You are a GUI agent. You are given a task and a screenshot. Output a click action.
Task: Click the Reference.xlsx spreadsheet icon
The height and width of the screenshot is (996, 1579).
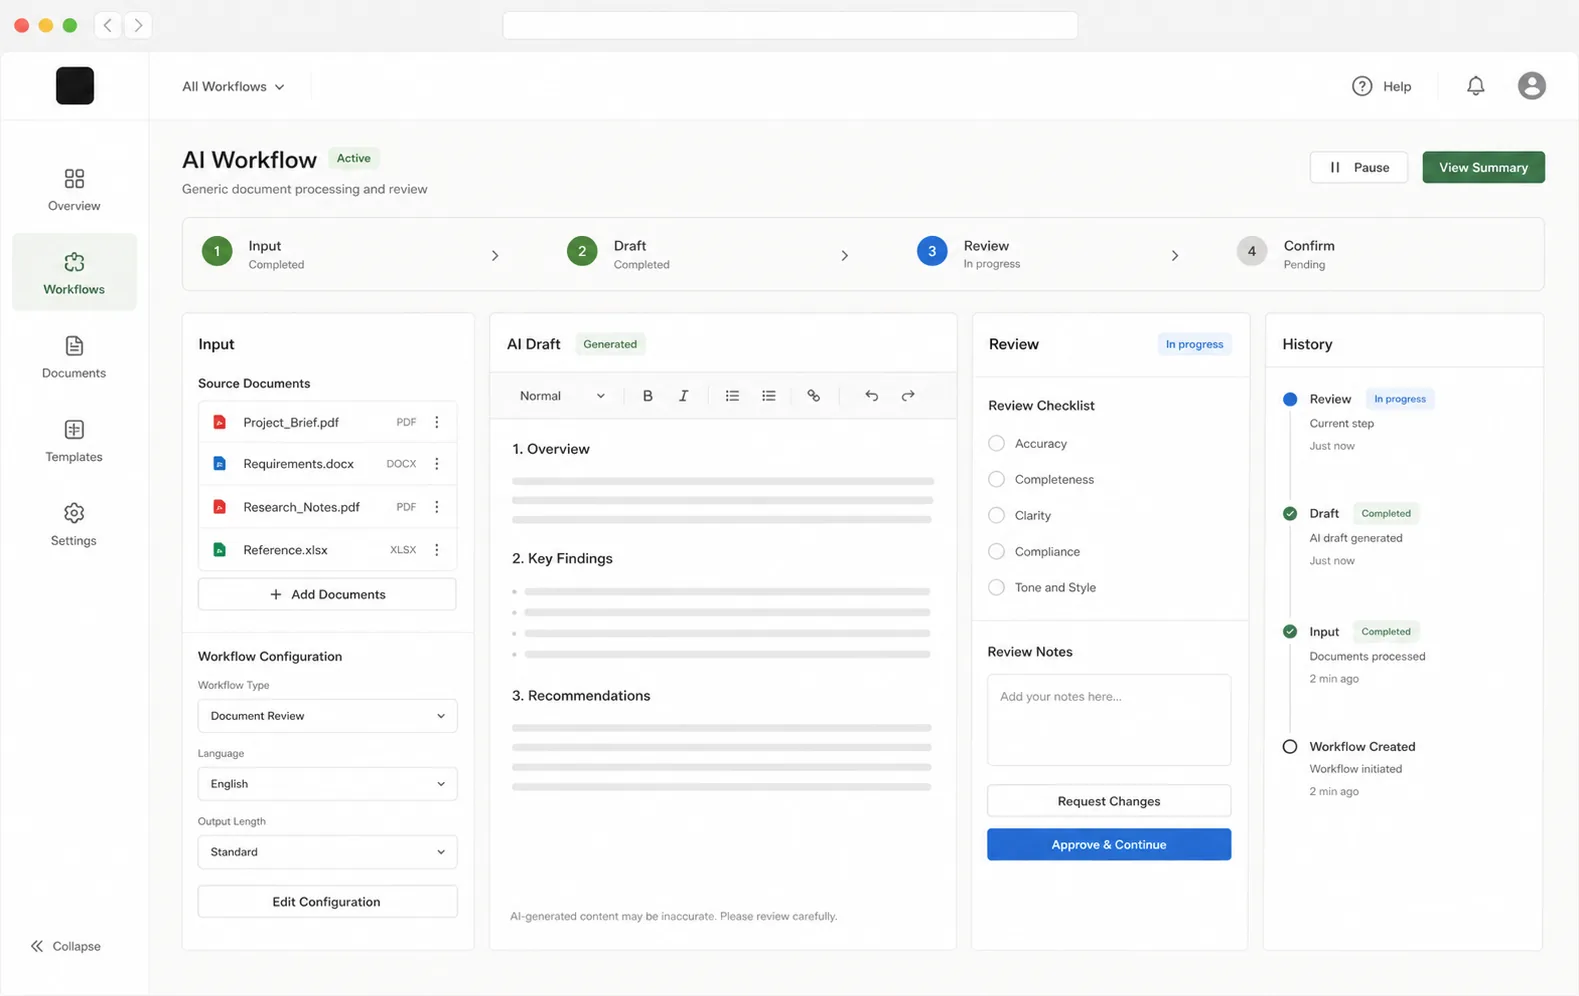click(219, 550)
